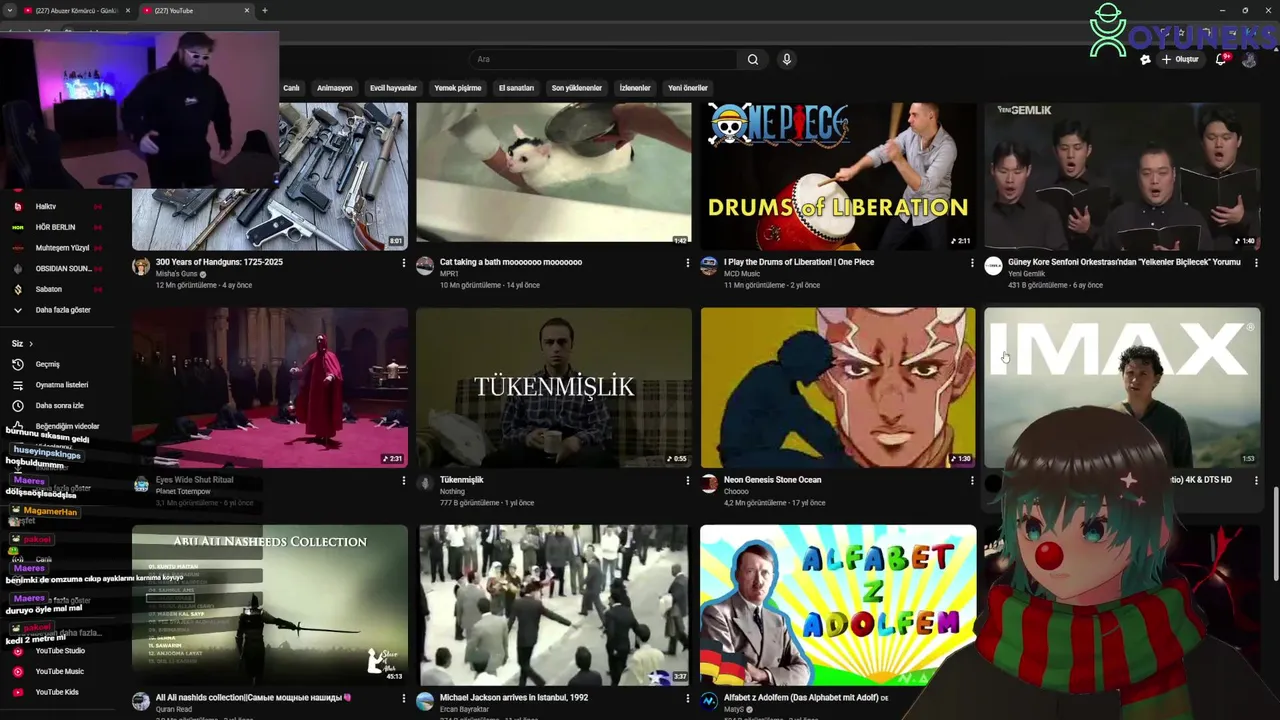Play the Abu Ali Nasheeds Collection thumbnail

coord(270,605)
